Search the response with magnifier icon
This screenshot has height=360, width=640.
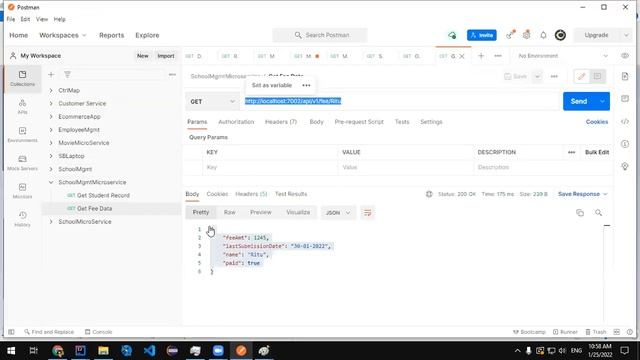[598, 213]
